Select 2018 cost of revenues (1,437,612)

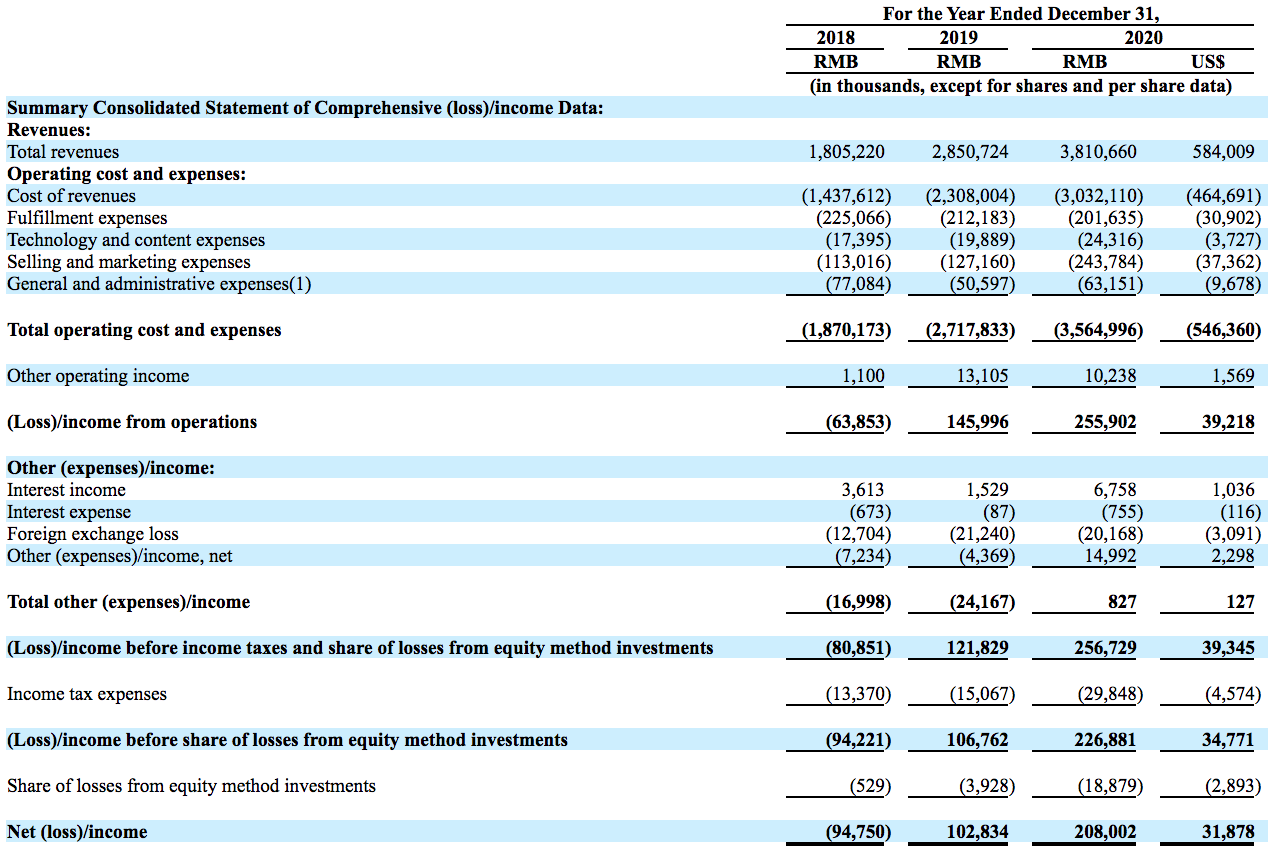pos(846,196)
